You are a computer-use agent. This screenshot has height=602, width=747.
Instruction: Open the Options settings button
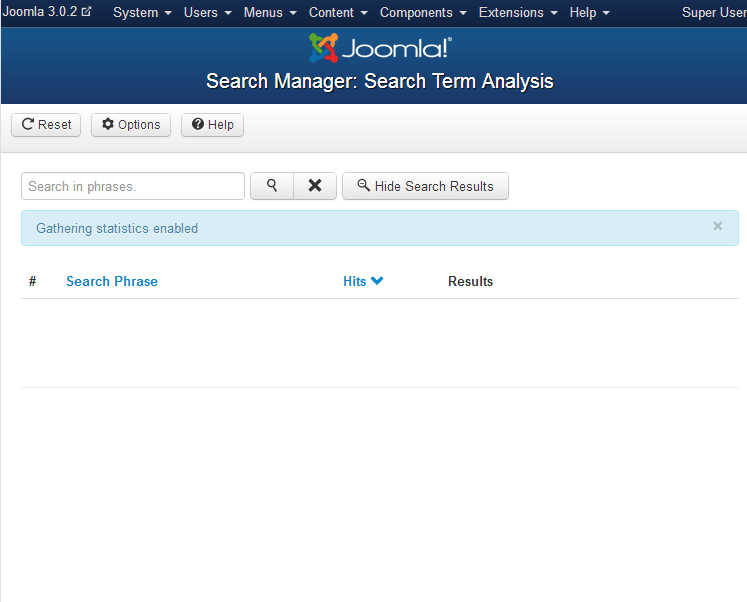(131, 125)
